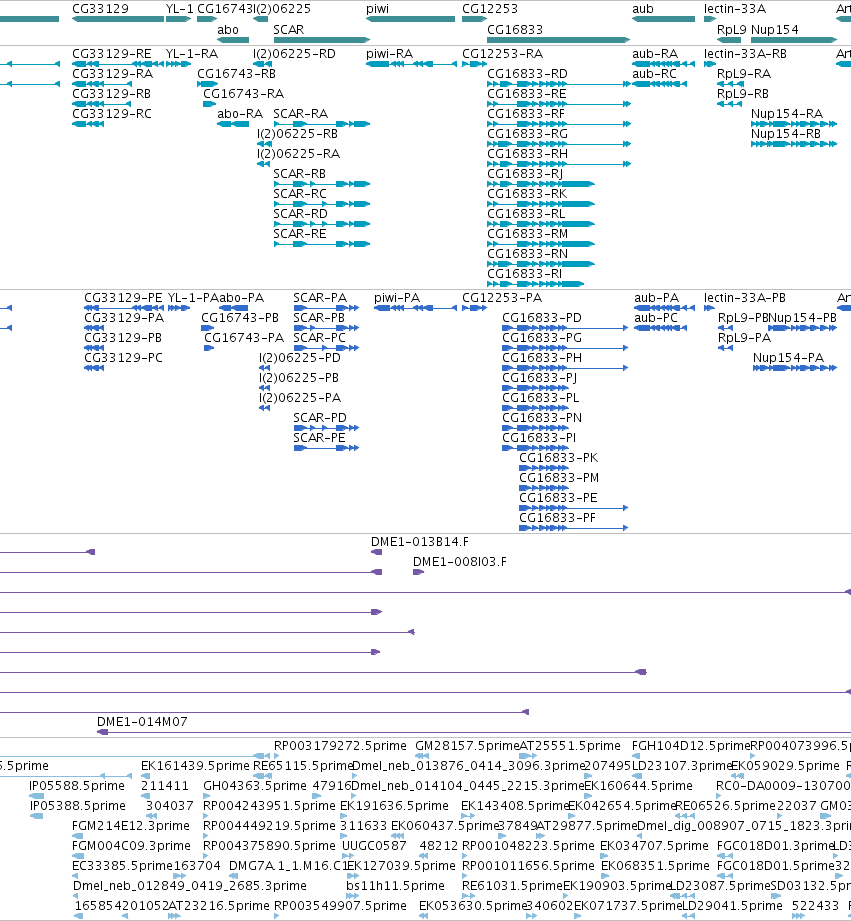Select the CG16833 gene bar
This screenshot has width=851, height=921.
point(559,41)
